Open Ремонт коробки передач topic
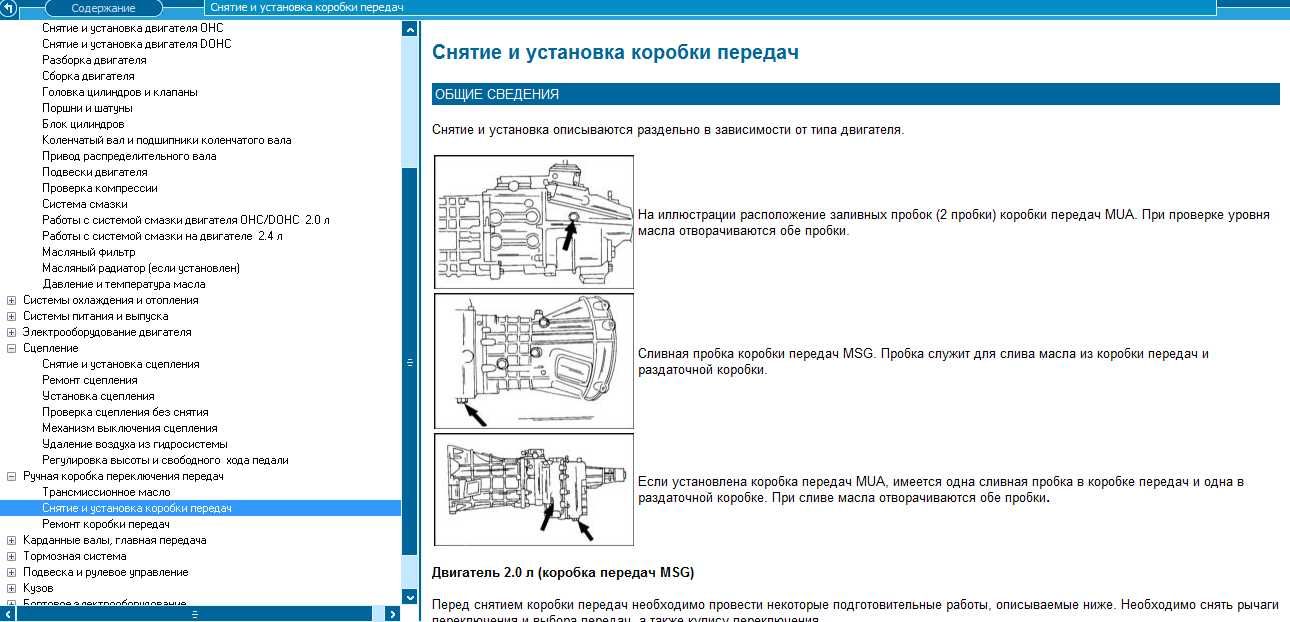 (105, 524)
